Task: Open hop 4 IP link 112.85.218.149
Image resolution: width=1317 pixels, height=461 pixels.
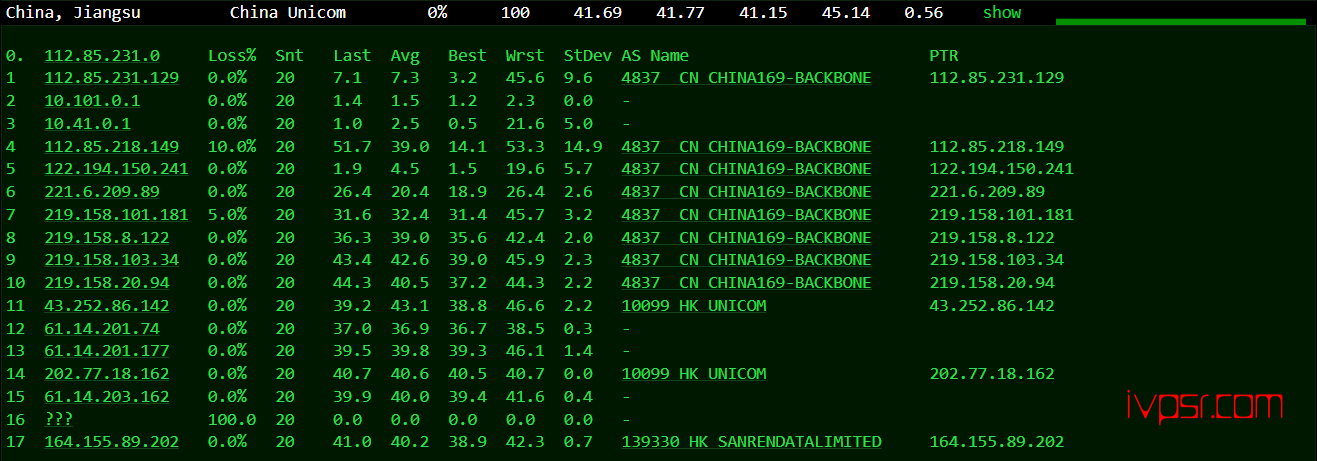Action: pyautogui.click(x=112, y=147)
